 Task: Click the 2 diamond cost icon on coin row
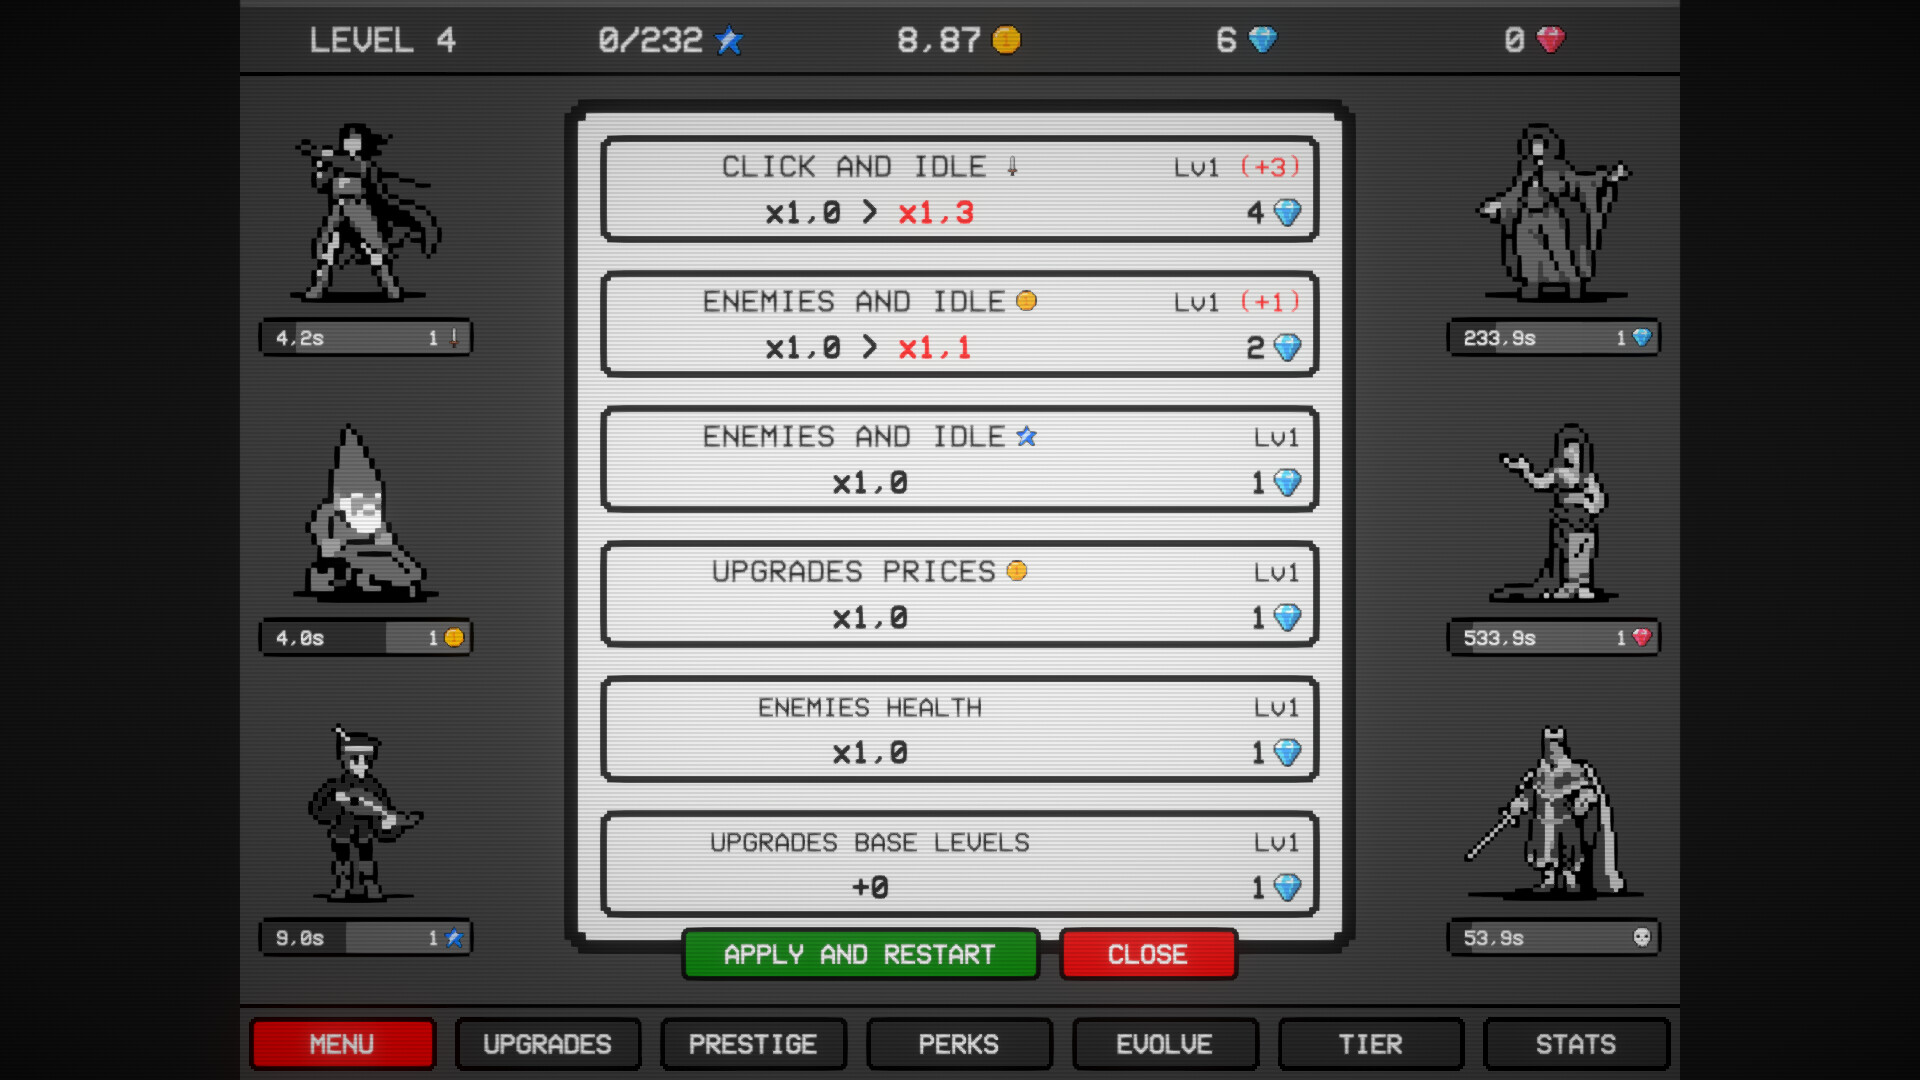coord(1287,348)
